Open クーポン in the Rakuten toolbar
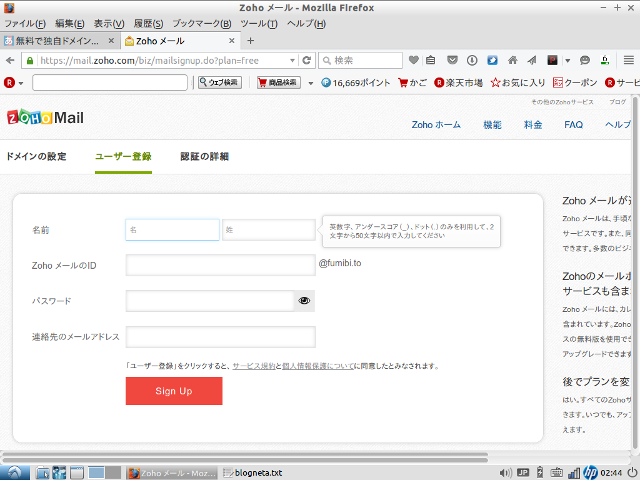 (x=575, y=83)
